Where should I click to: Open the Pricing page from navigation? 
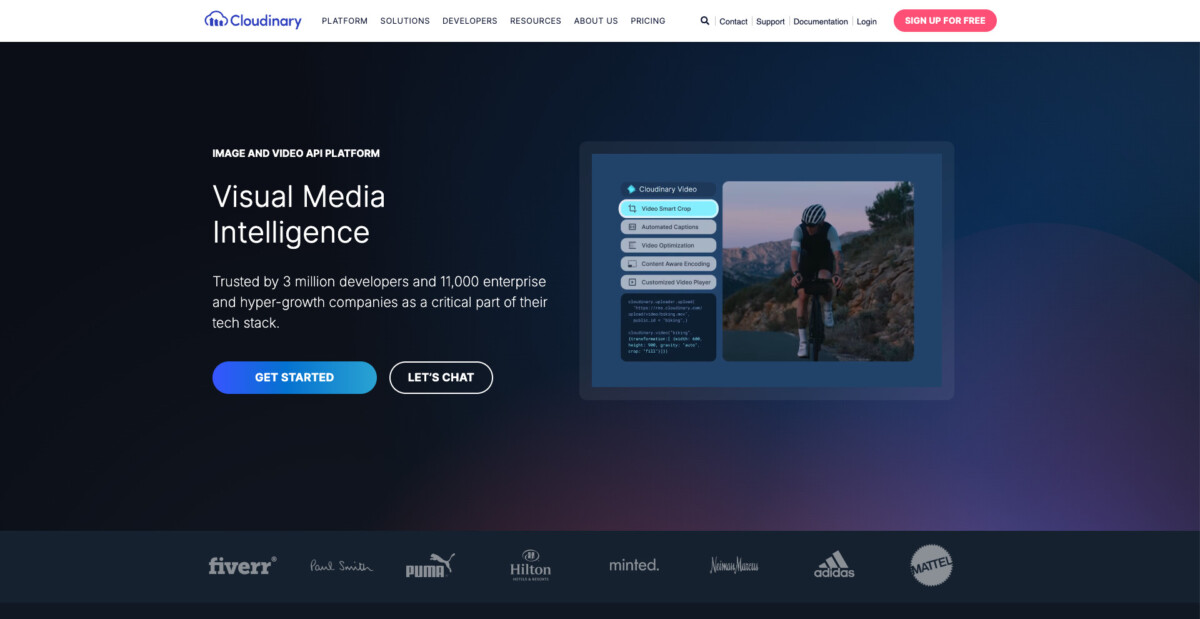pyautogui.click(x=648, y=21)
